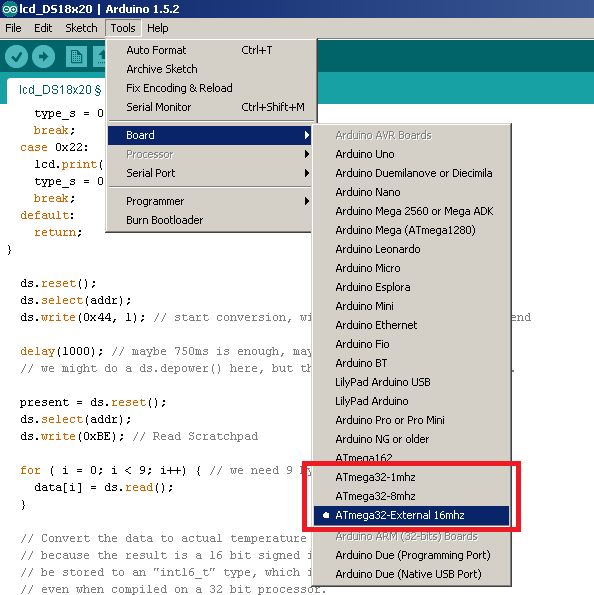Select Arduino Duemilanove or Diecimila board
The image size is (594, 595).
[411, 173]
